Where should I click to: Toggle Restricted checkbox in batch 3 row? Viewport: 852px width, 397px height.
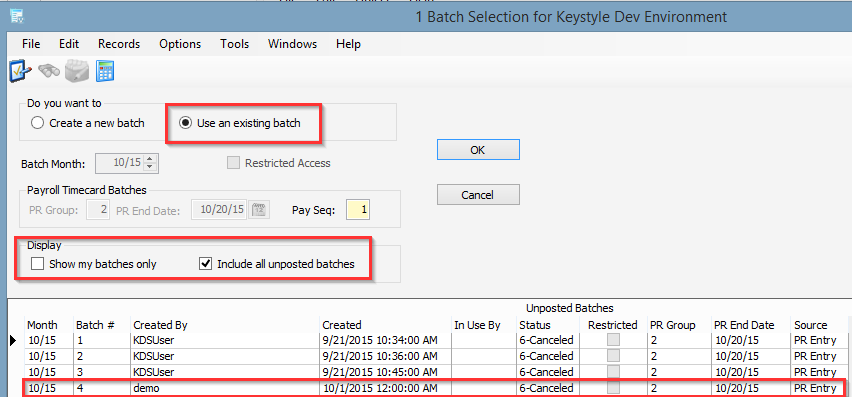(x=613, y=372)
